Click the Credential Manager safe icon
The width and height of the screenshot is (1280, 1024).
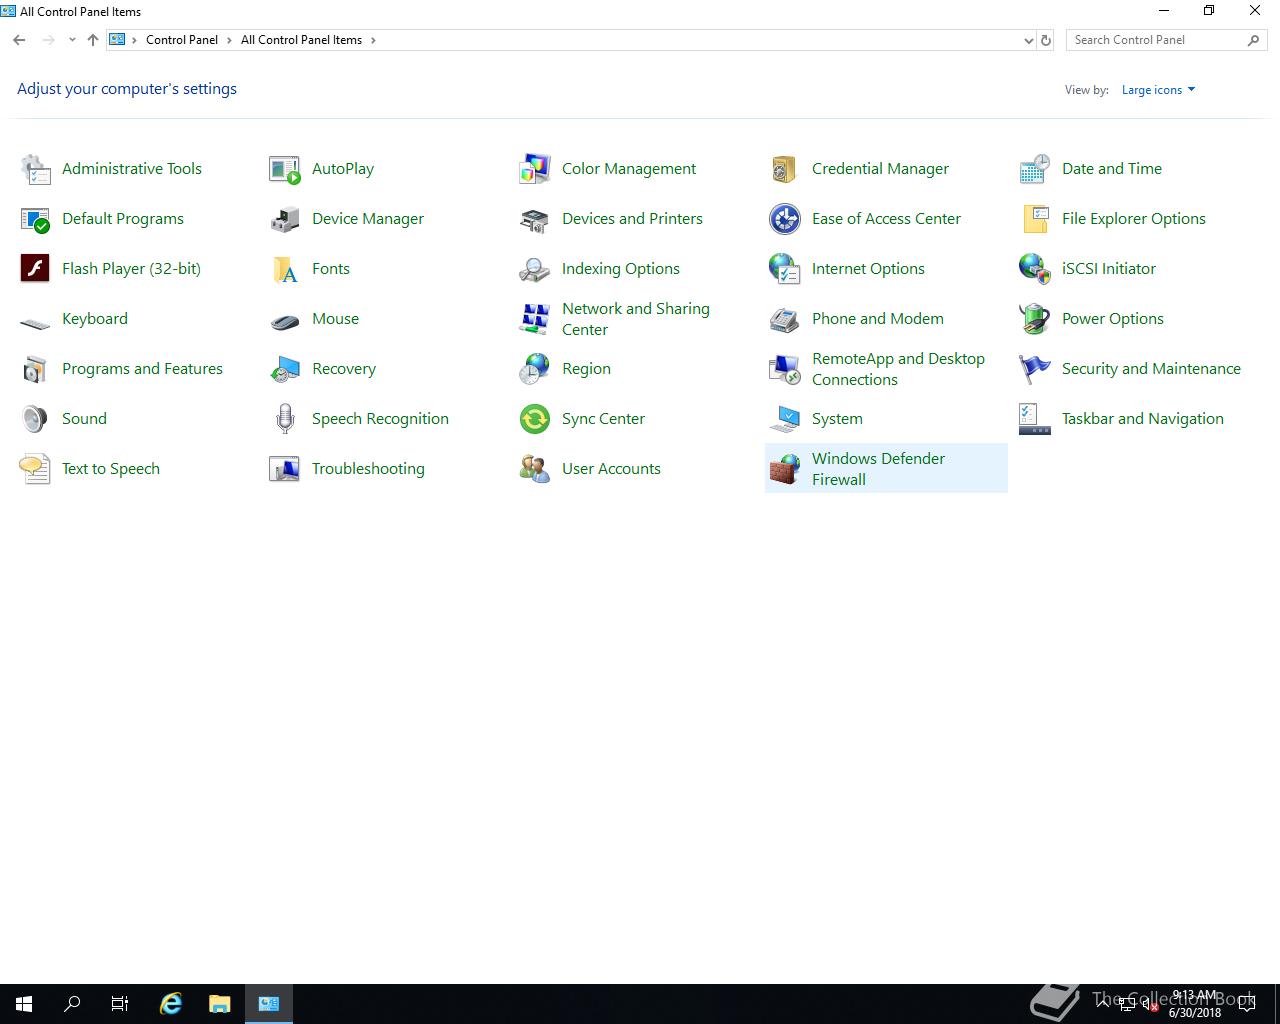coord(785,169)
